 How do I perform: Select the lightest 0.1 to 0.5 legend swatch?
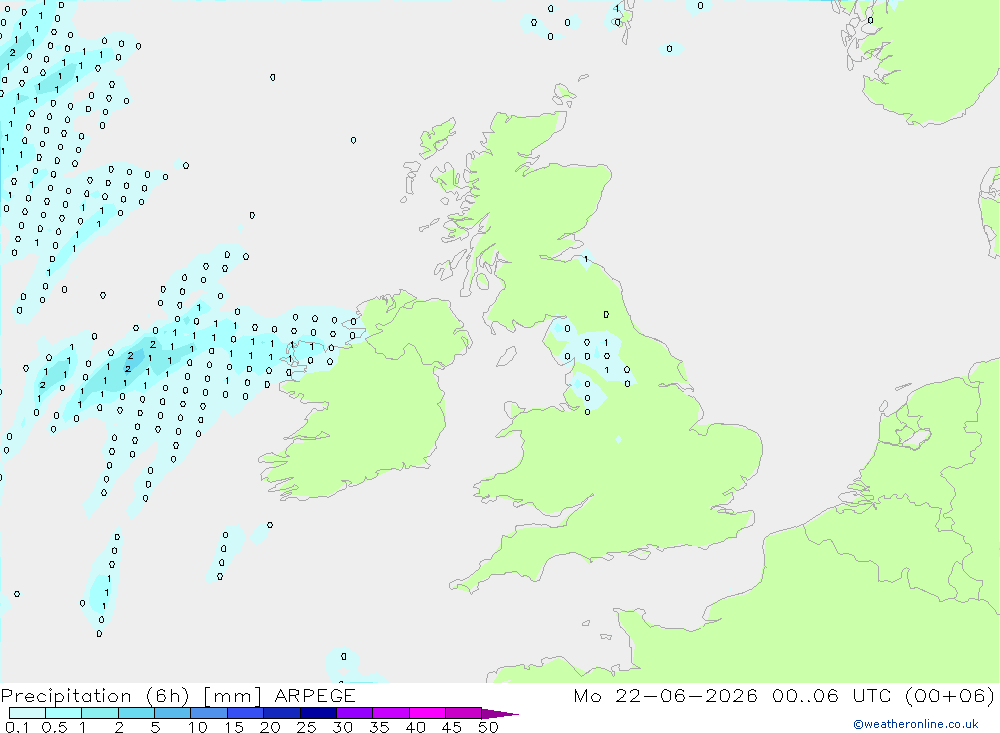27,713
